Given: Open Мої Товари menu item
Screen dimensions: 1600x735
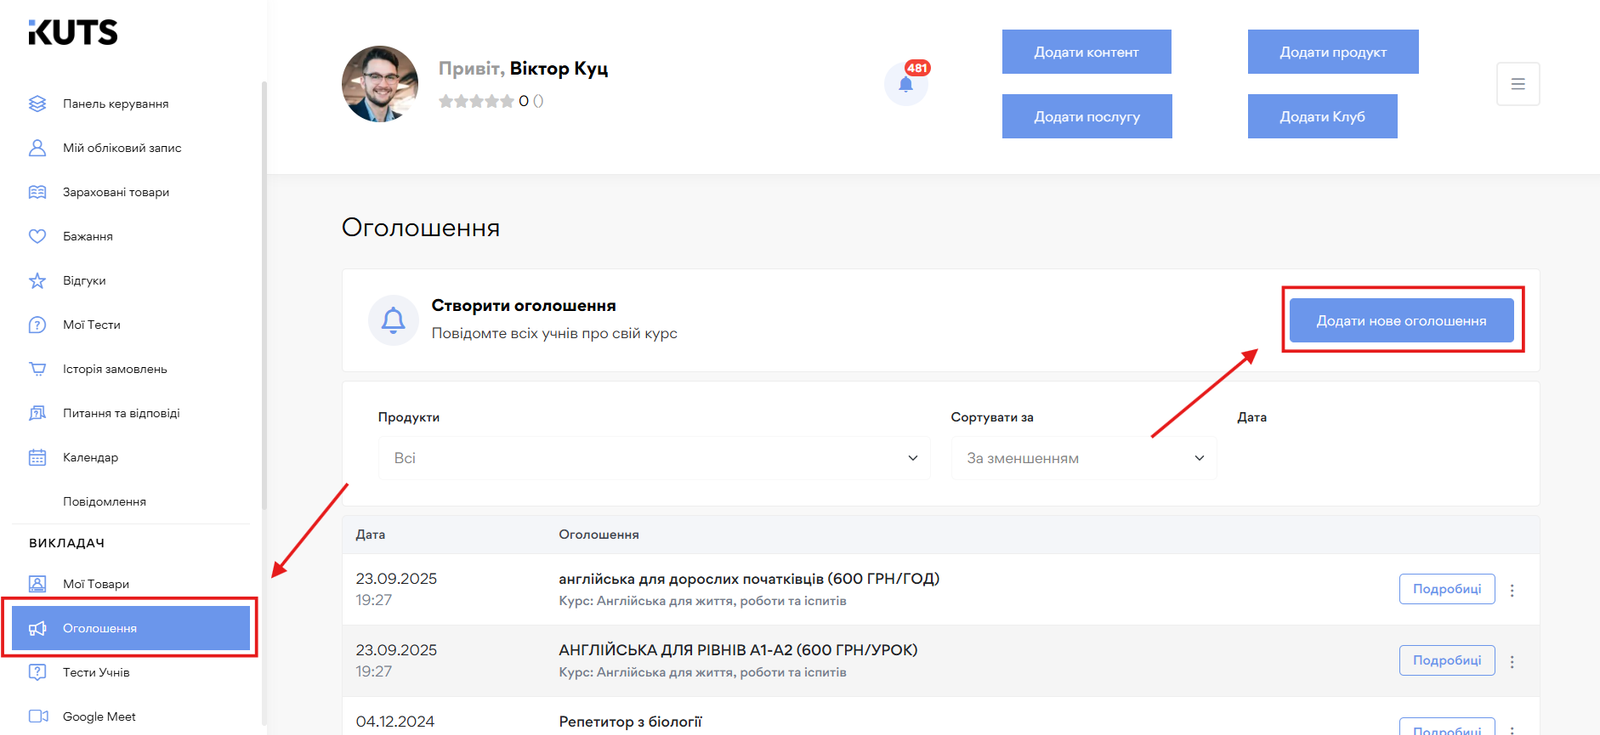Looking at the screenshot, I should click(96, 584).
